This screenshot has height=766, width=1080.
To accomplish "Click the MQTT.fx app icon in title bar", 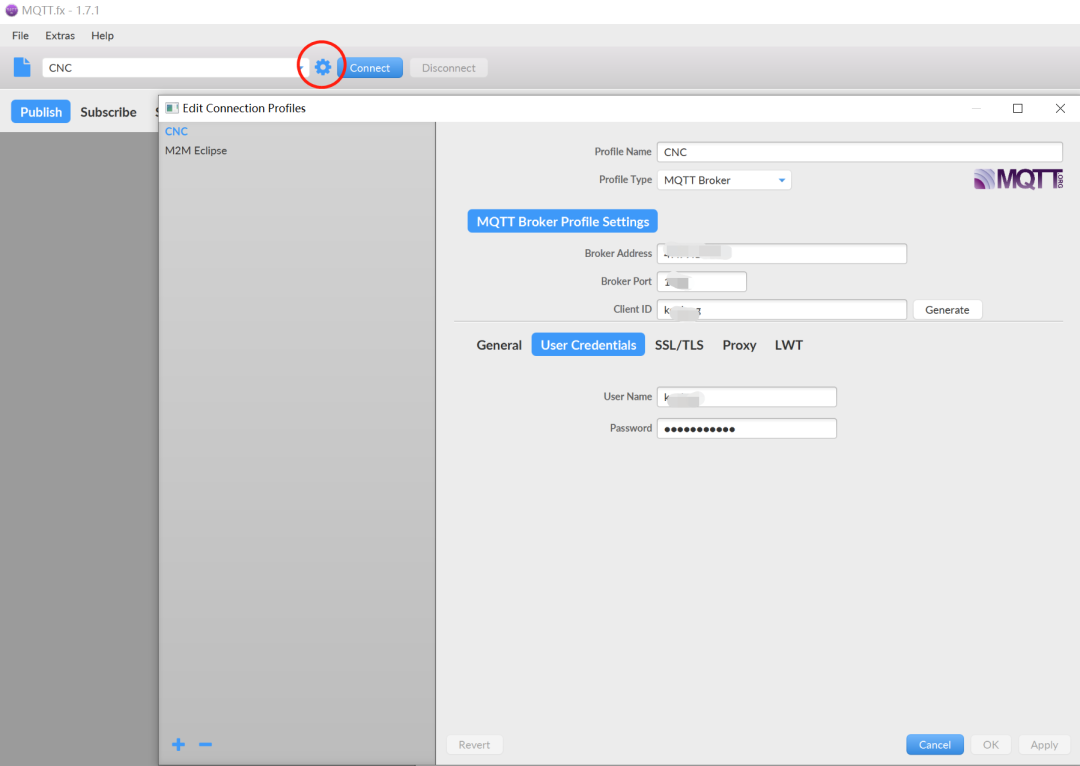I will click(x=11, y=10).
